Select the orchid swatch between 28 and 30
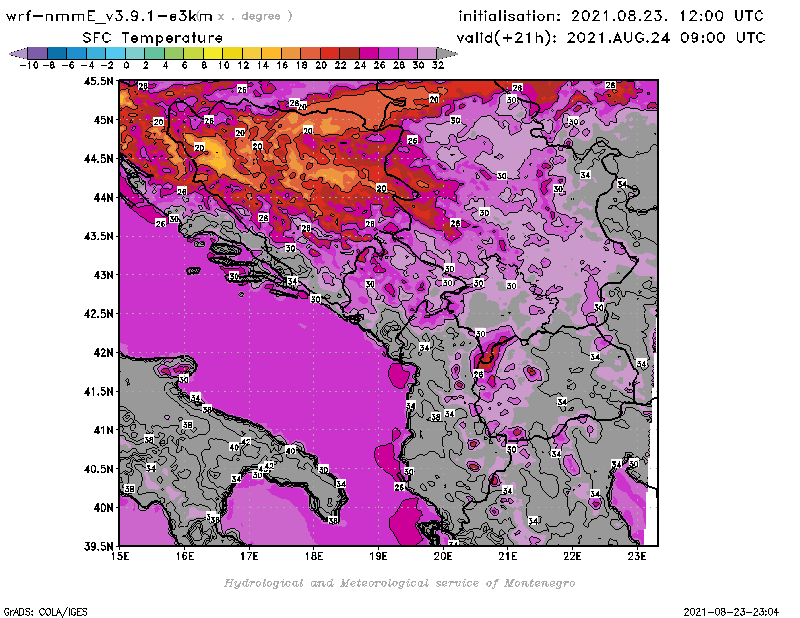The width and height of the screenshot is (800, 618). pos(408,53)
